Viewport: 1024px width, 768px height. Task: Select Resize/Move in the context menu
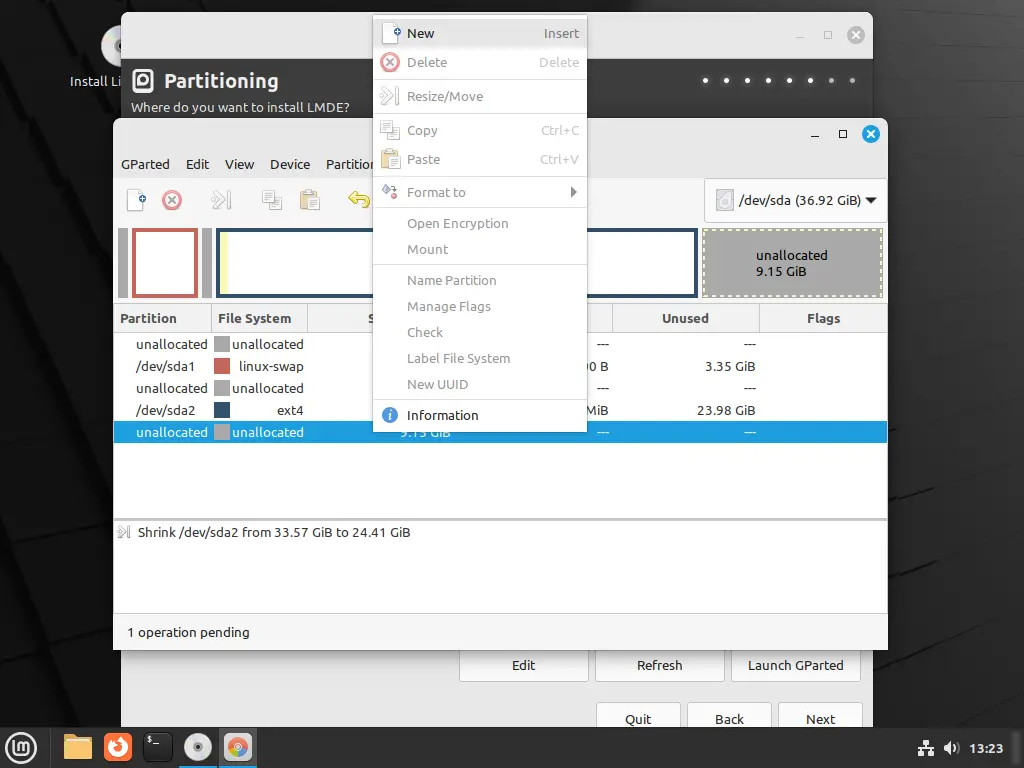tap(480, 96)
